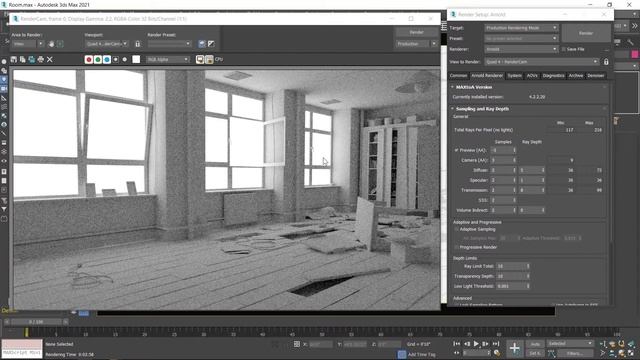Toggle UI overlay icon beside CPU label
640x360 pixels.
click(x=200, y=60)
